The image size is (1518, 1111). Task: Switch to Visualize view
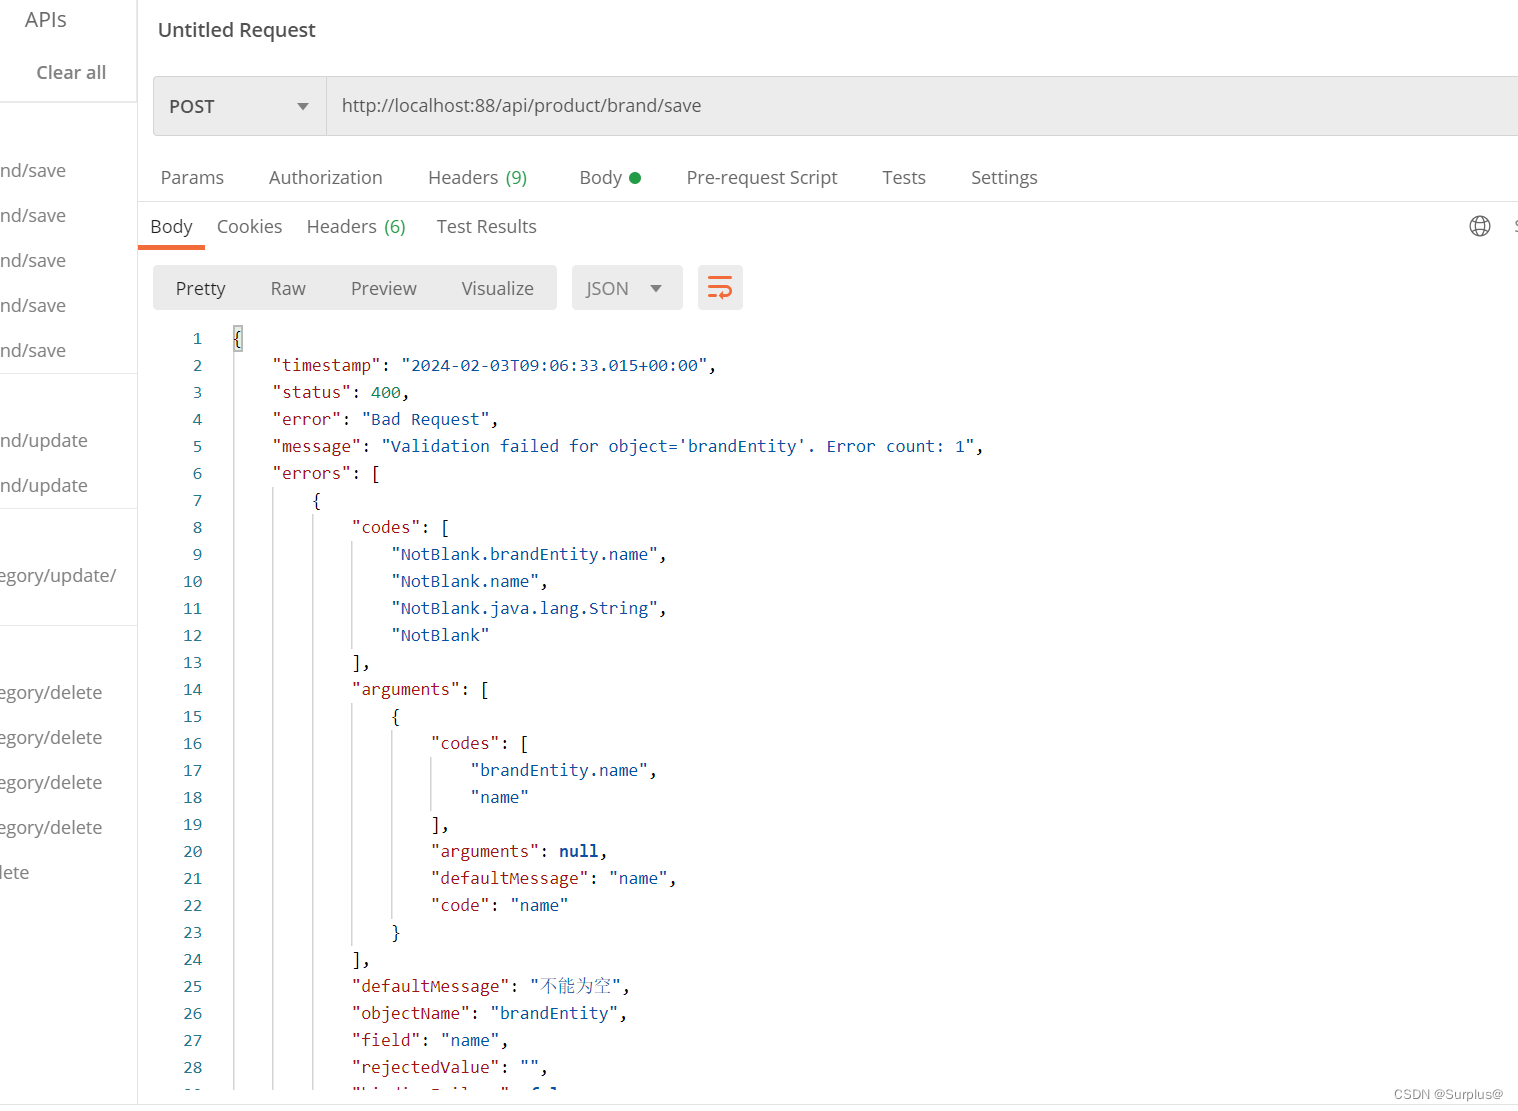497,288
